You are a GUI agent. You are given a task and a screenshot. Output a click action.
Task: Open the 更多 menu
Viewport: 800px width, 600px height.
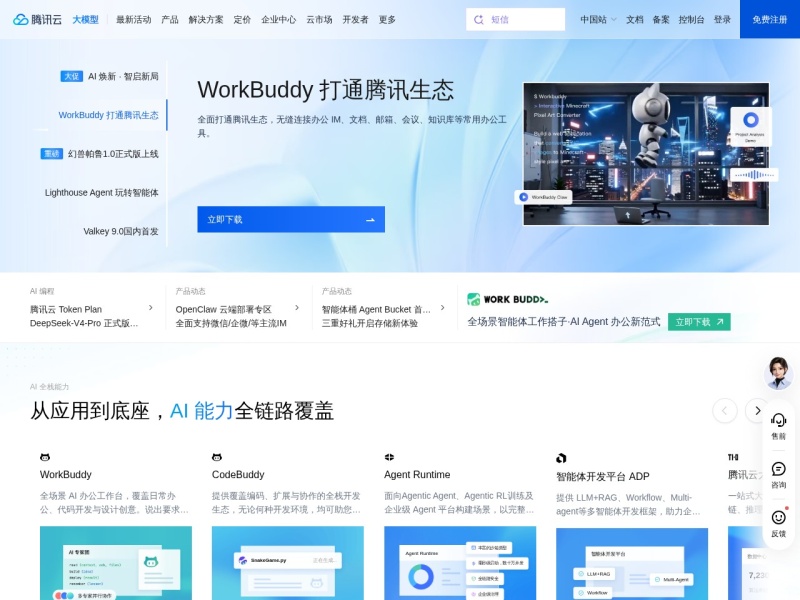point(387,19)
